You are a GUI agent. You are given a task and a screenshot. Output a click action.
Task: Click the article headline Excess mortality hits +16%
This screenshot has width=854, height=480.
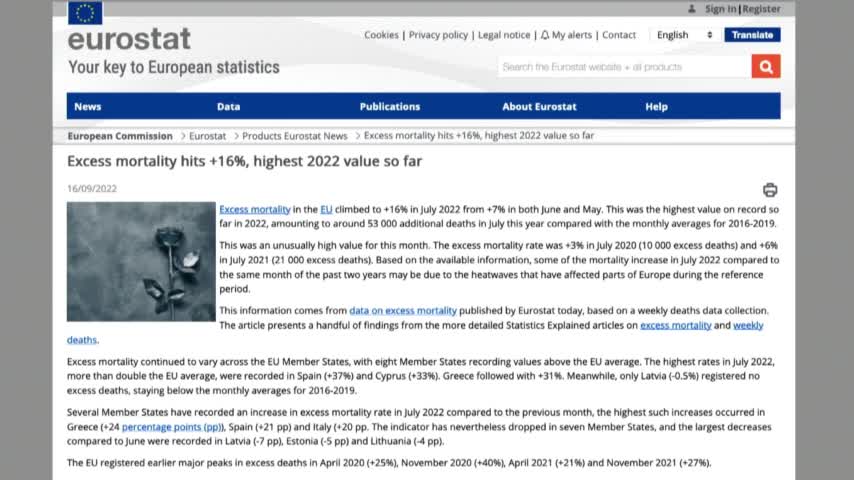(245, 161)
